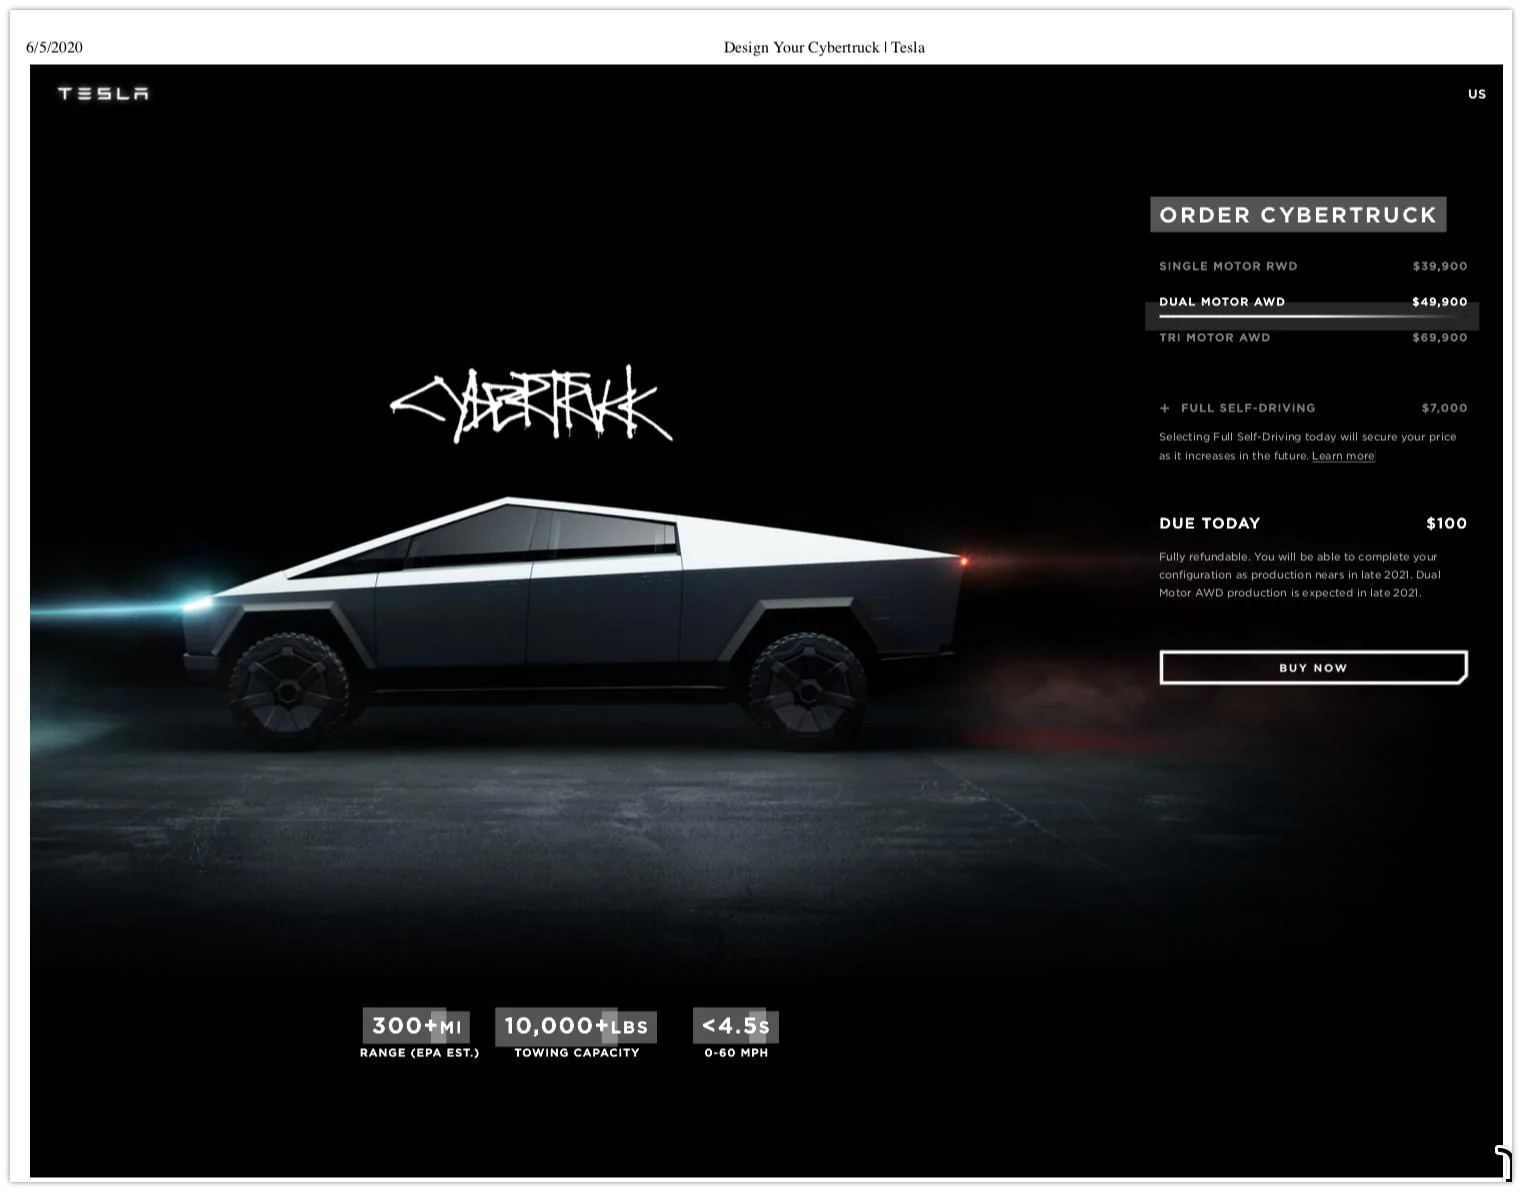Screen dimensions: 1522x1192
Task: Click the Range (EPA est.) label
Action: pyautogui.click(x=419, y=1053)
